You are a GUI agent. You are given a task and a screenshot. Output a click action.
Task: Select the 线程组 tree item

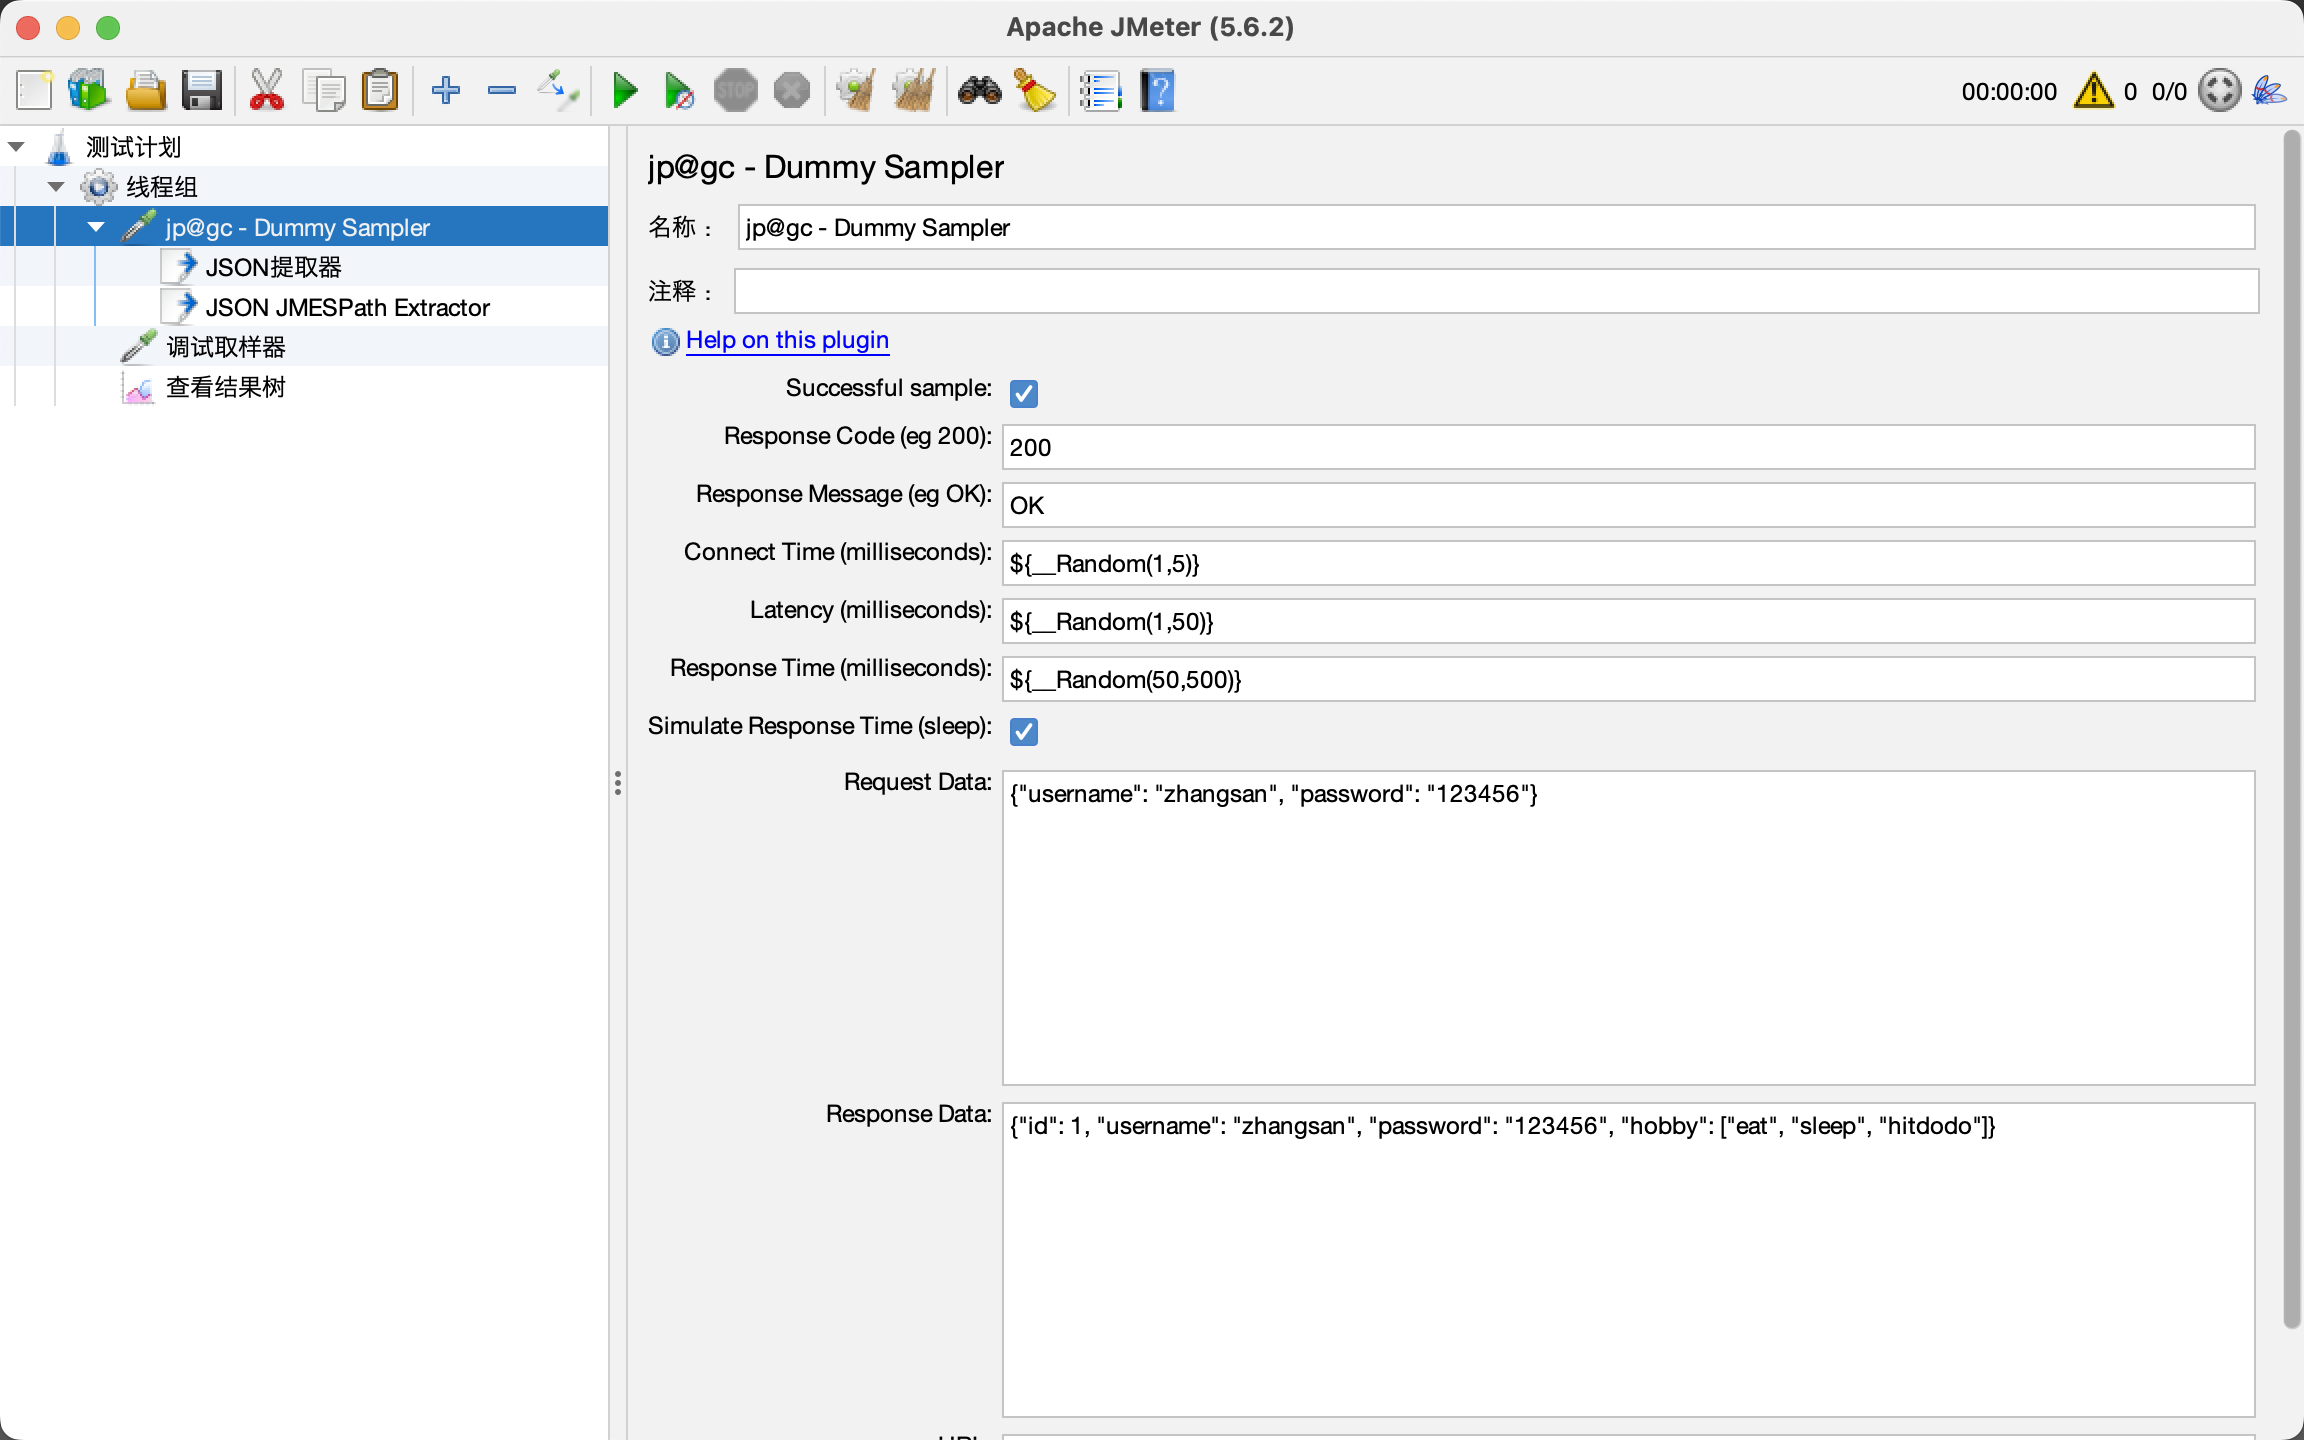161,187
